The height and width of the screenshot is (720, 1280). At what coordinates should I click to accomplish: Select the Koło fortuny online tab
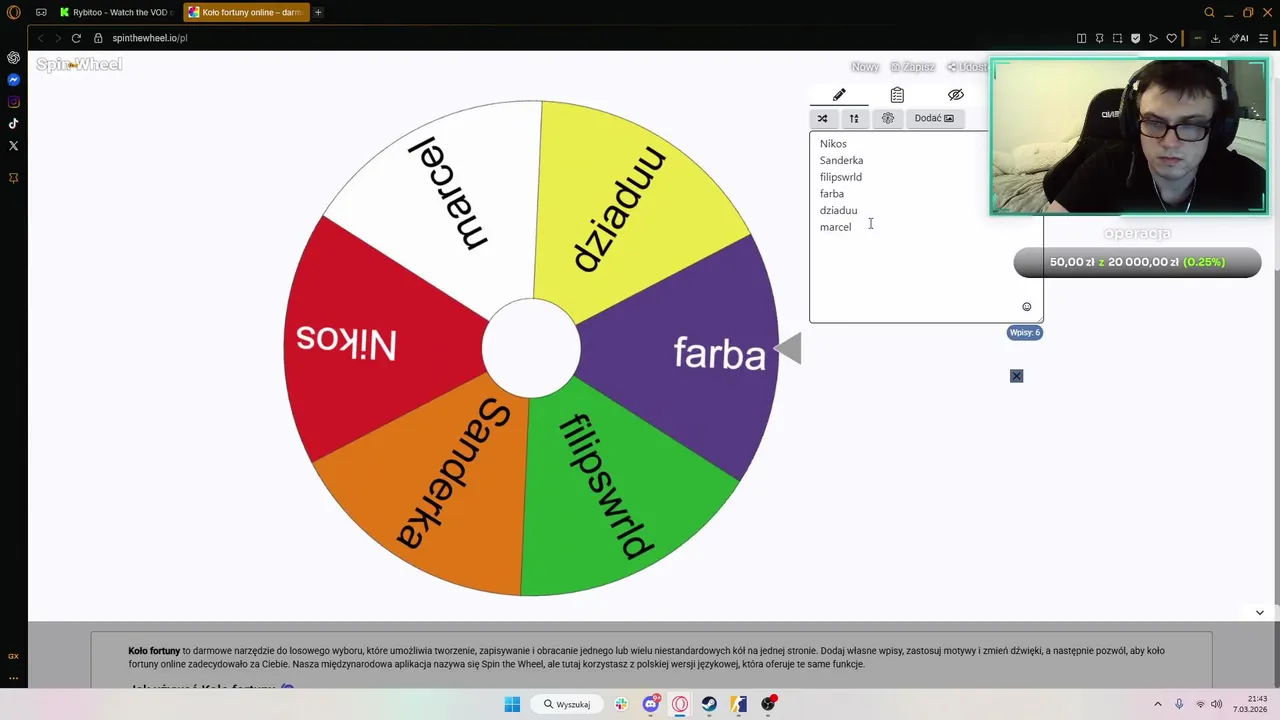(245, 13)
